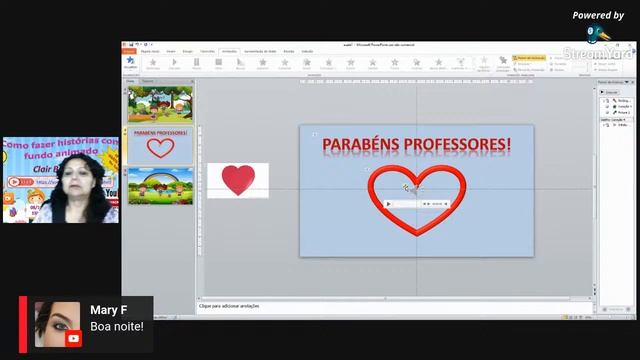This screenshot has height=360, width=640.
Task: Apply the Esmaecer fade animation
Action: pyautogui.click(x=284, y=64)
